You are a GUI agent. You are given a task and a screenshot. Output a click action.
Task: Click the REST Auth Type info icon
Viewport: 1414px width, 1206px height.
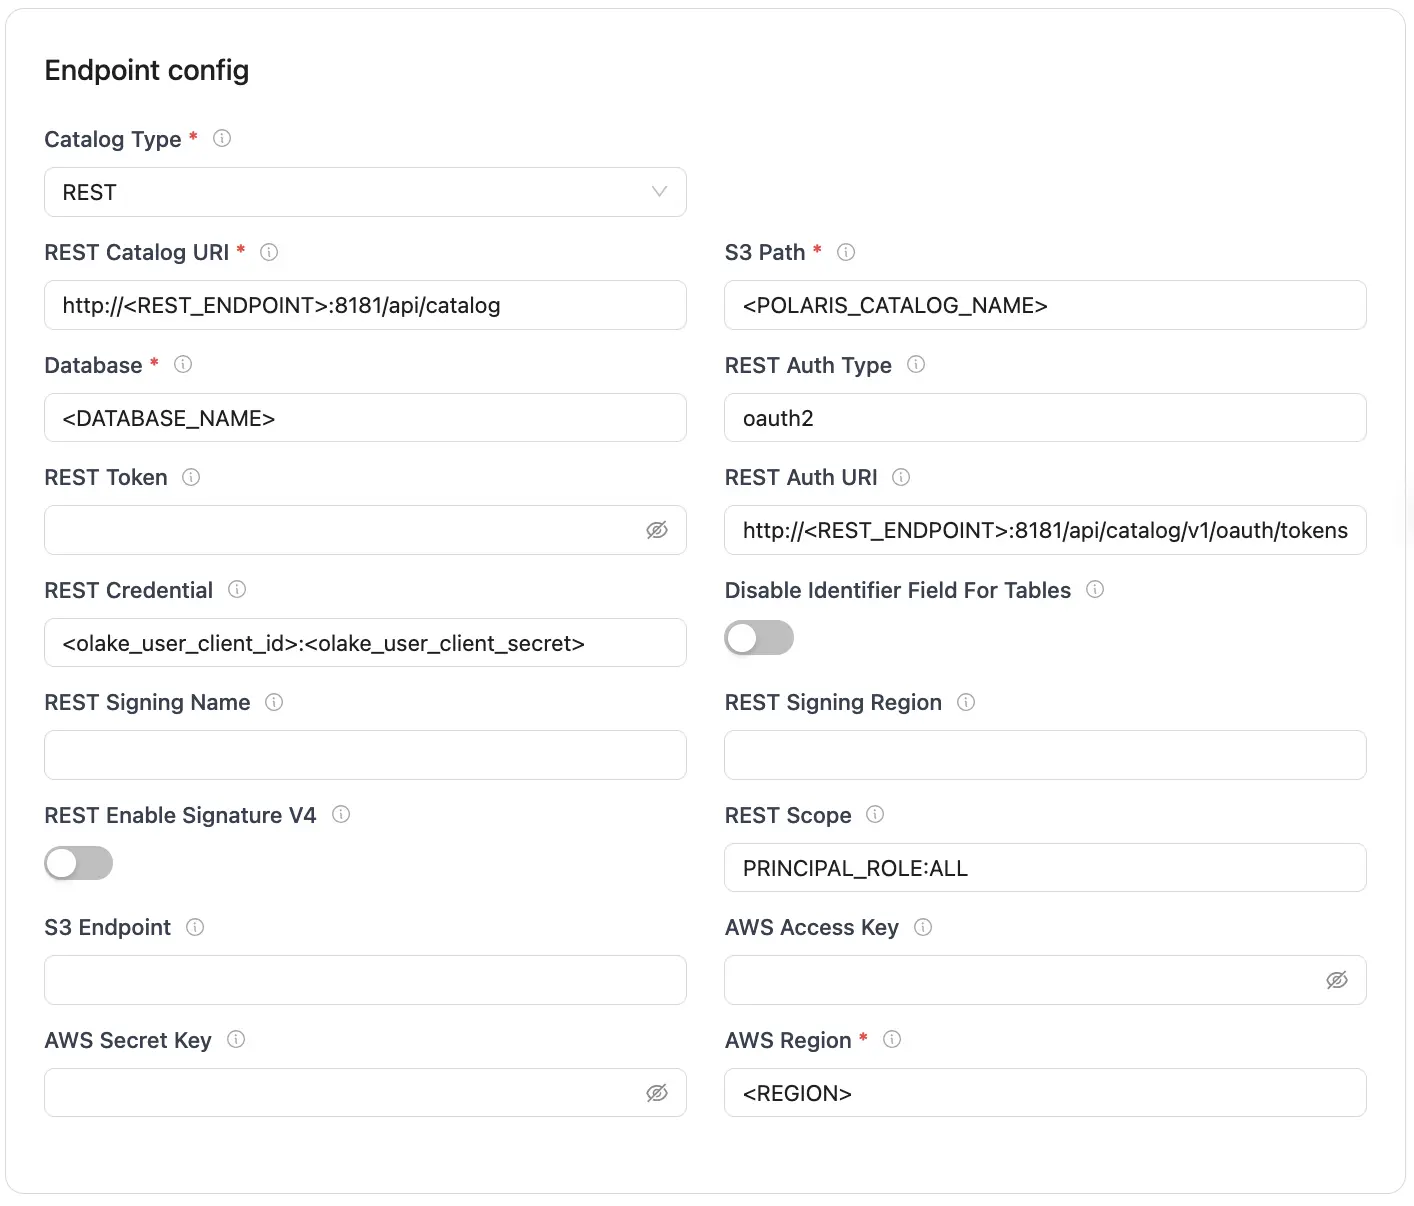[916, 365]
